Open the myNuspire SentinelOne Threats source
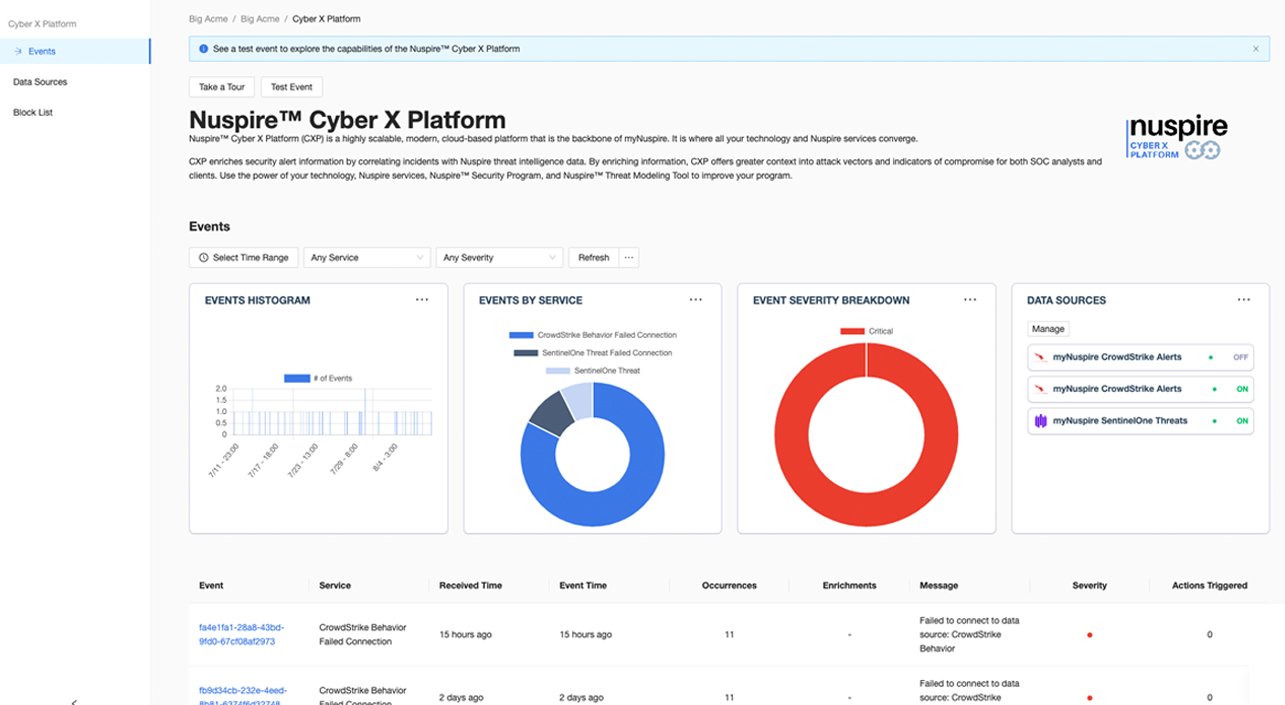 (x=1140, y=421)
